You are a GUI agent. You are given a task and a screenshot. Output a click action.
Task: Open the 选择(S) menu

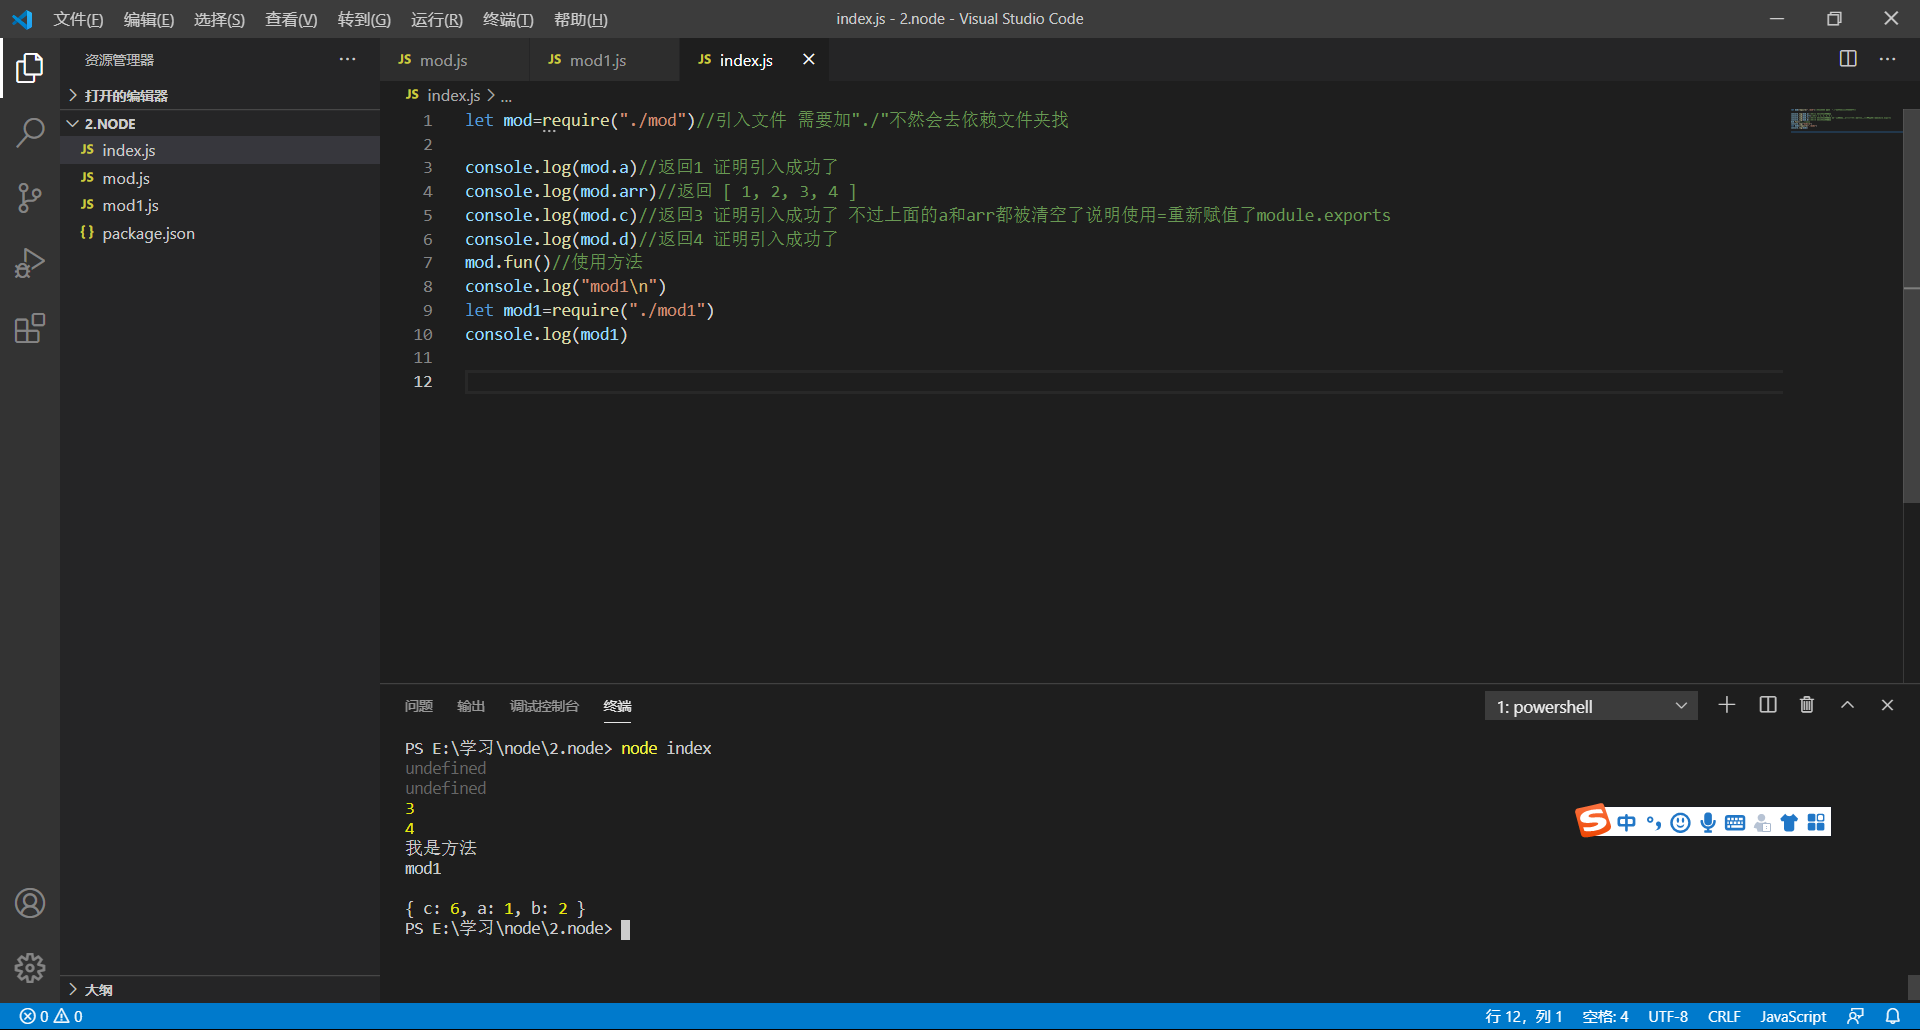tap(219, 19)
